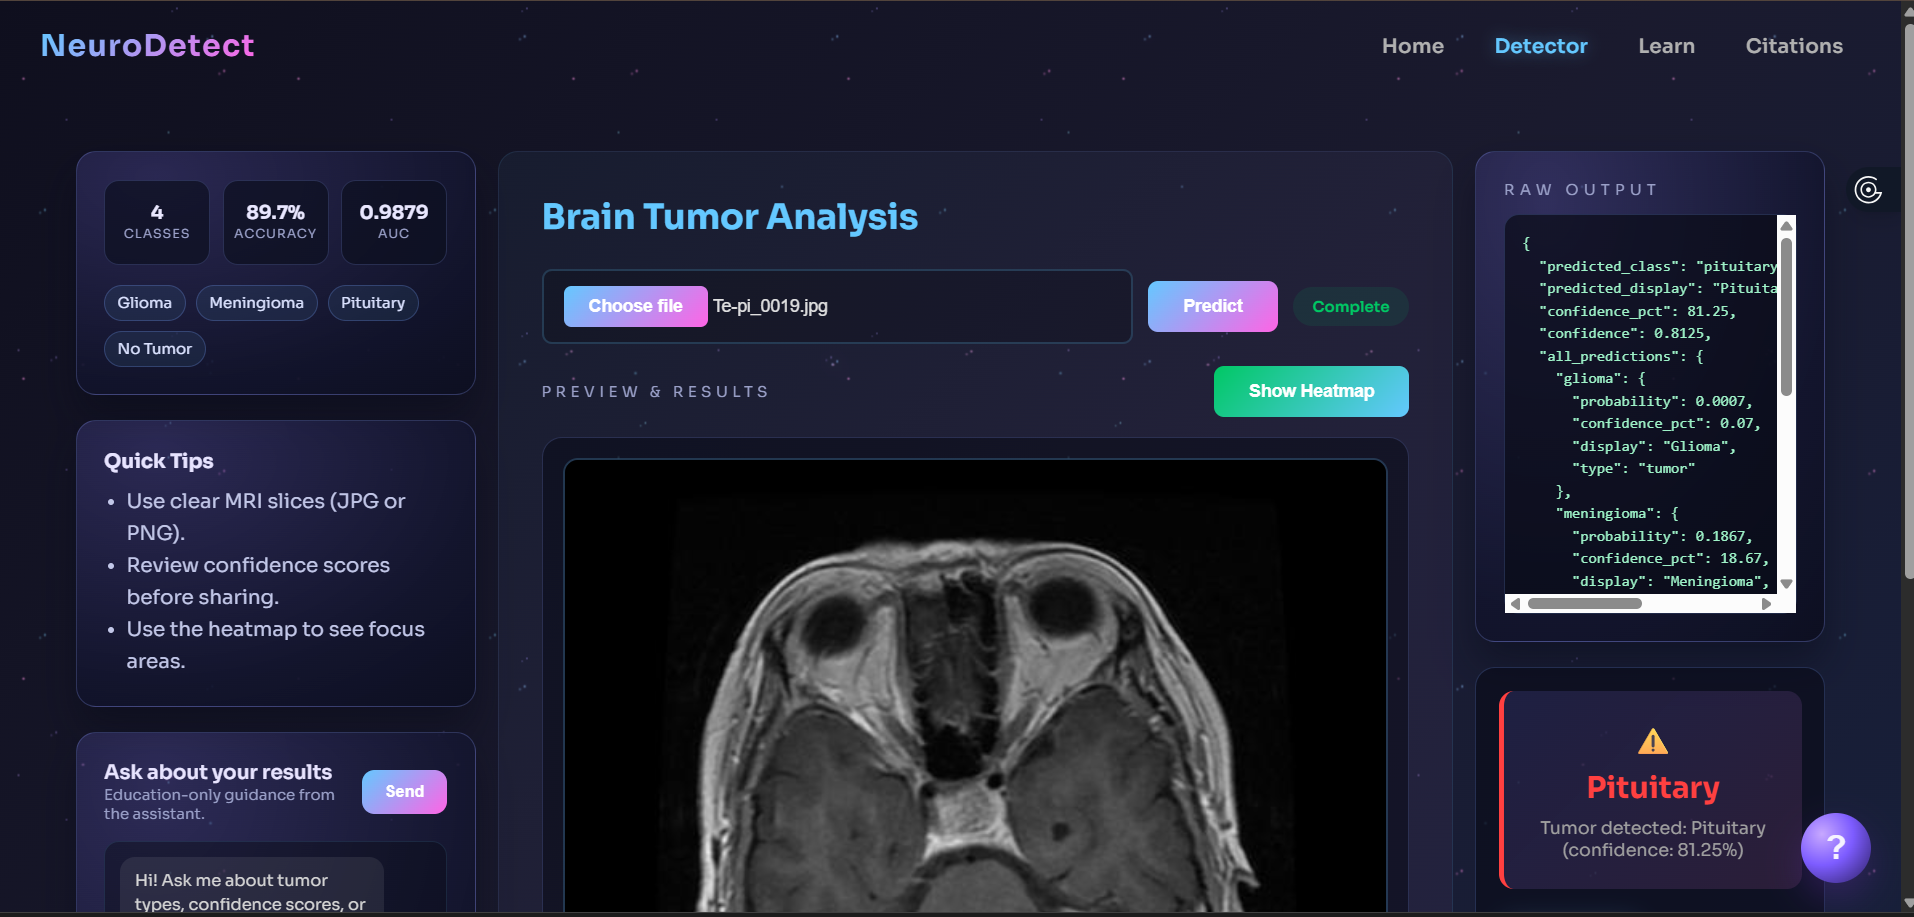Click the assistant greeting chat message
Viewport: 1914px width, 917px height.
251,887
